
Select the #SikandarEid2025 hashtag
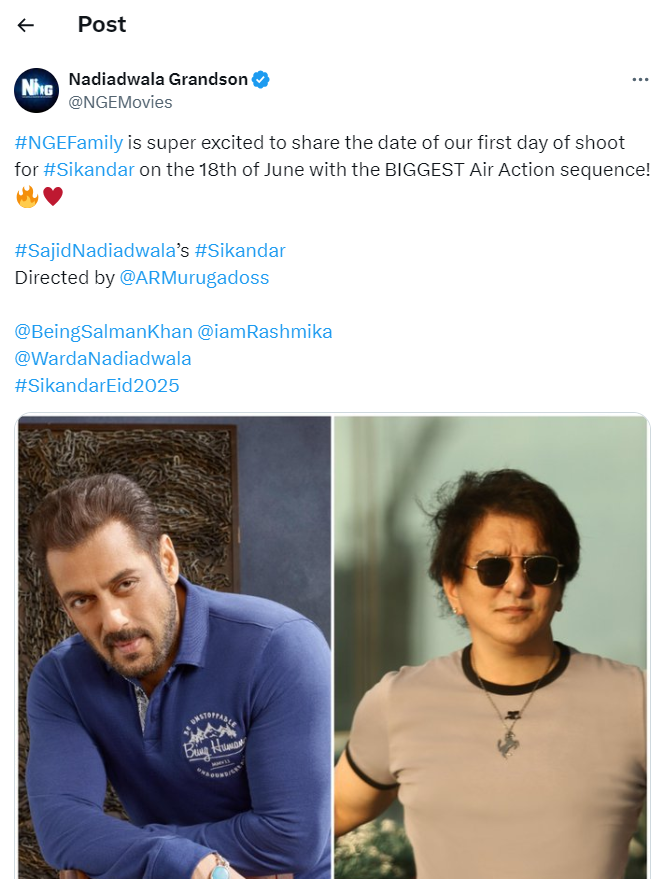[x=97, y=385]
